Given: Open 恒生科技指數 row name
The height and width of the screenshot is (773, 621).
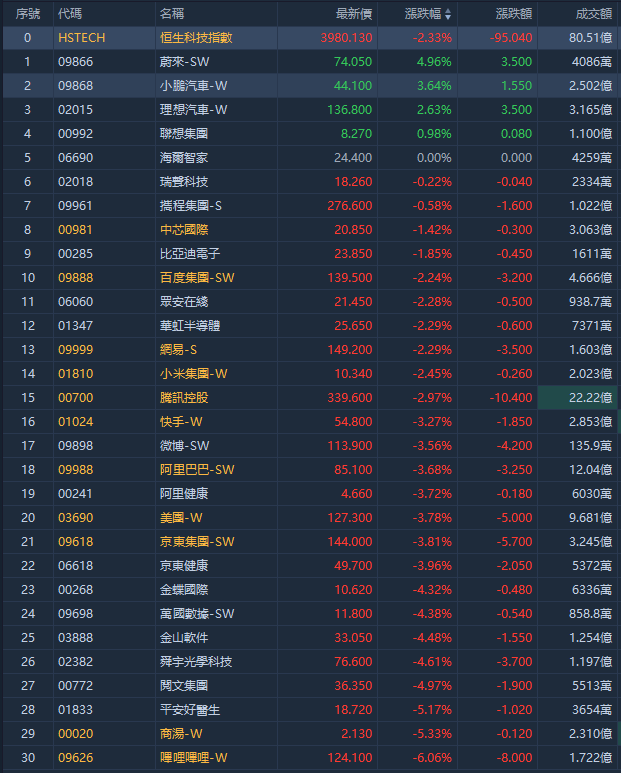Looking at the screenshot, I should coord(196,38).
